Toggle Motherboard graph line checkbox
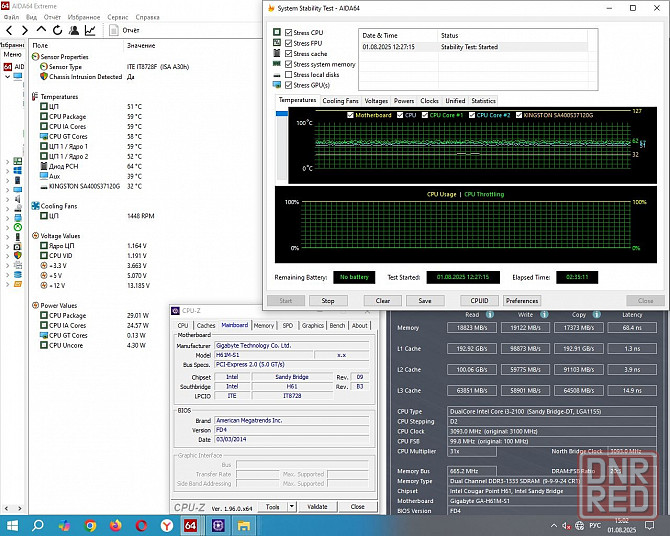 [350, 115]
